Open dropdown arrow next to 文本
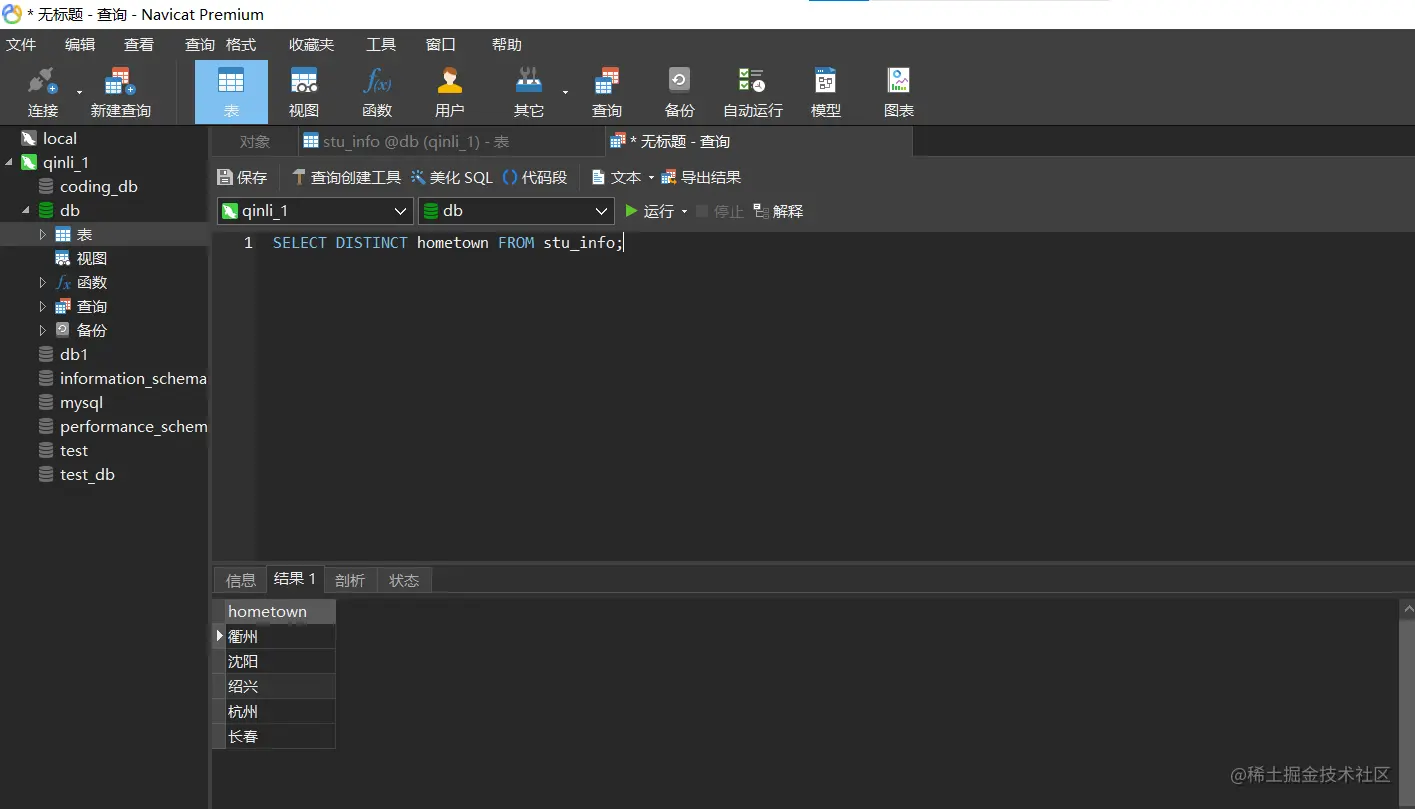1415x809 pixels. tap(651, 178)
